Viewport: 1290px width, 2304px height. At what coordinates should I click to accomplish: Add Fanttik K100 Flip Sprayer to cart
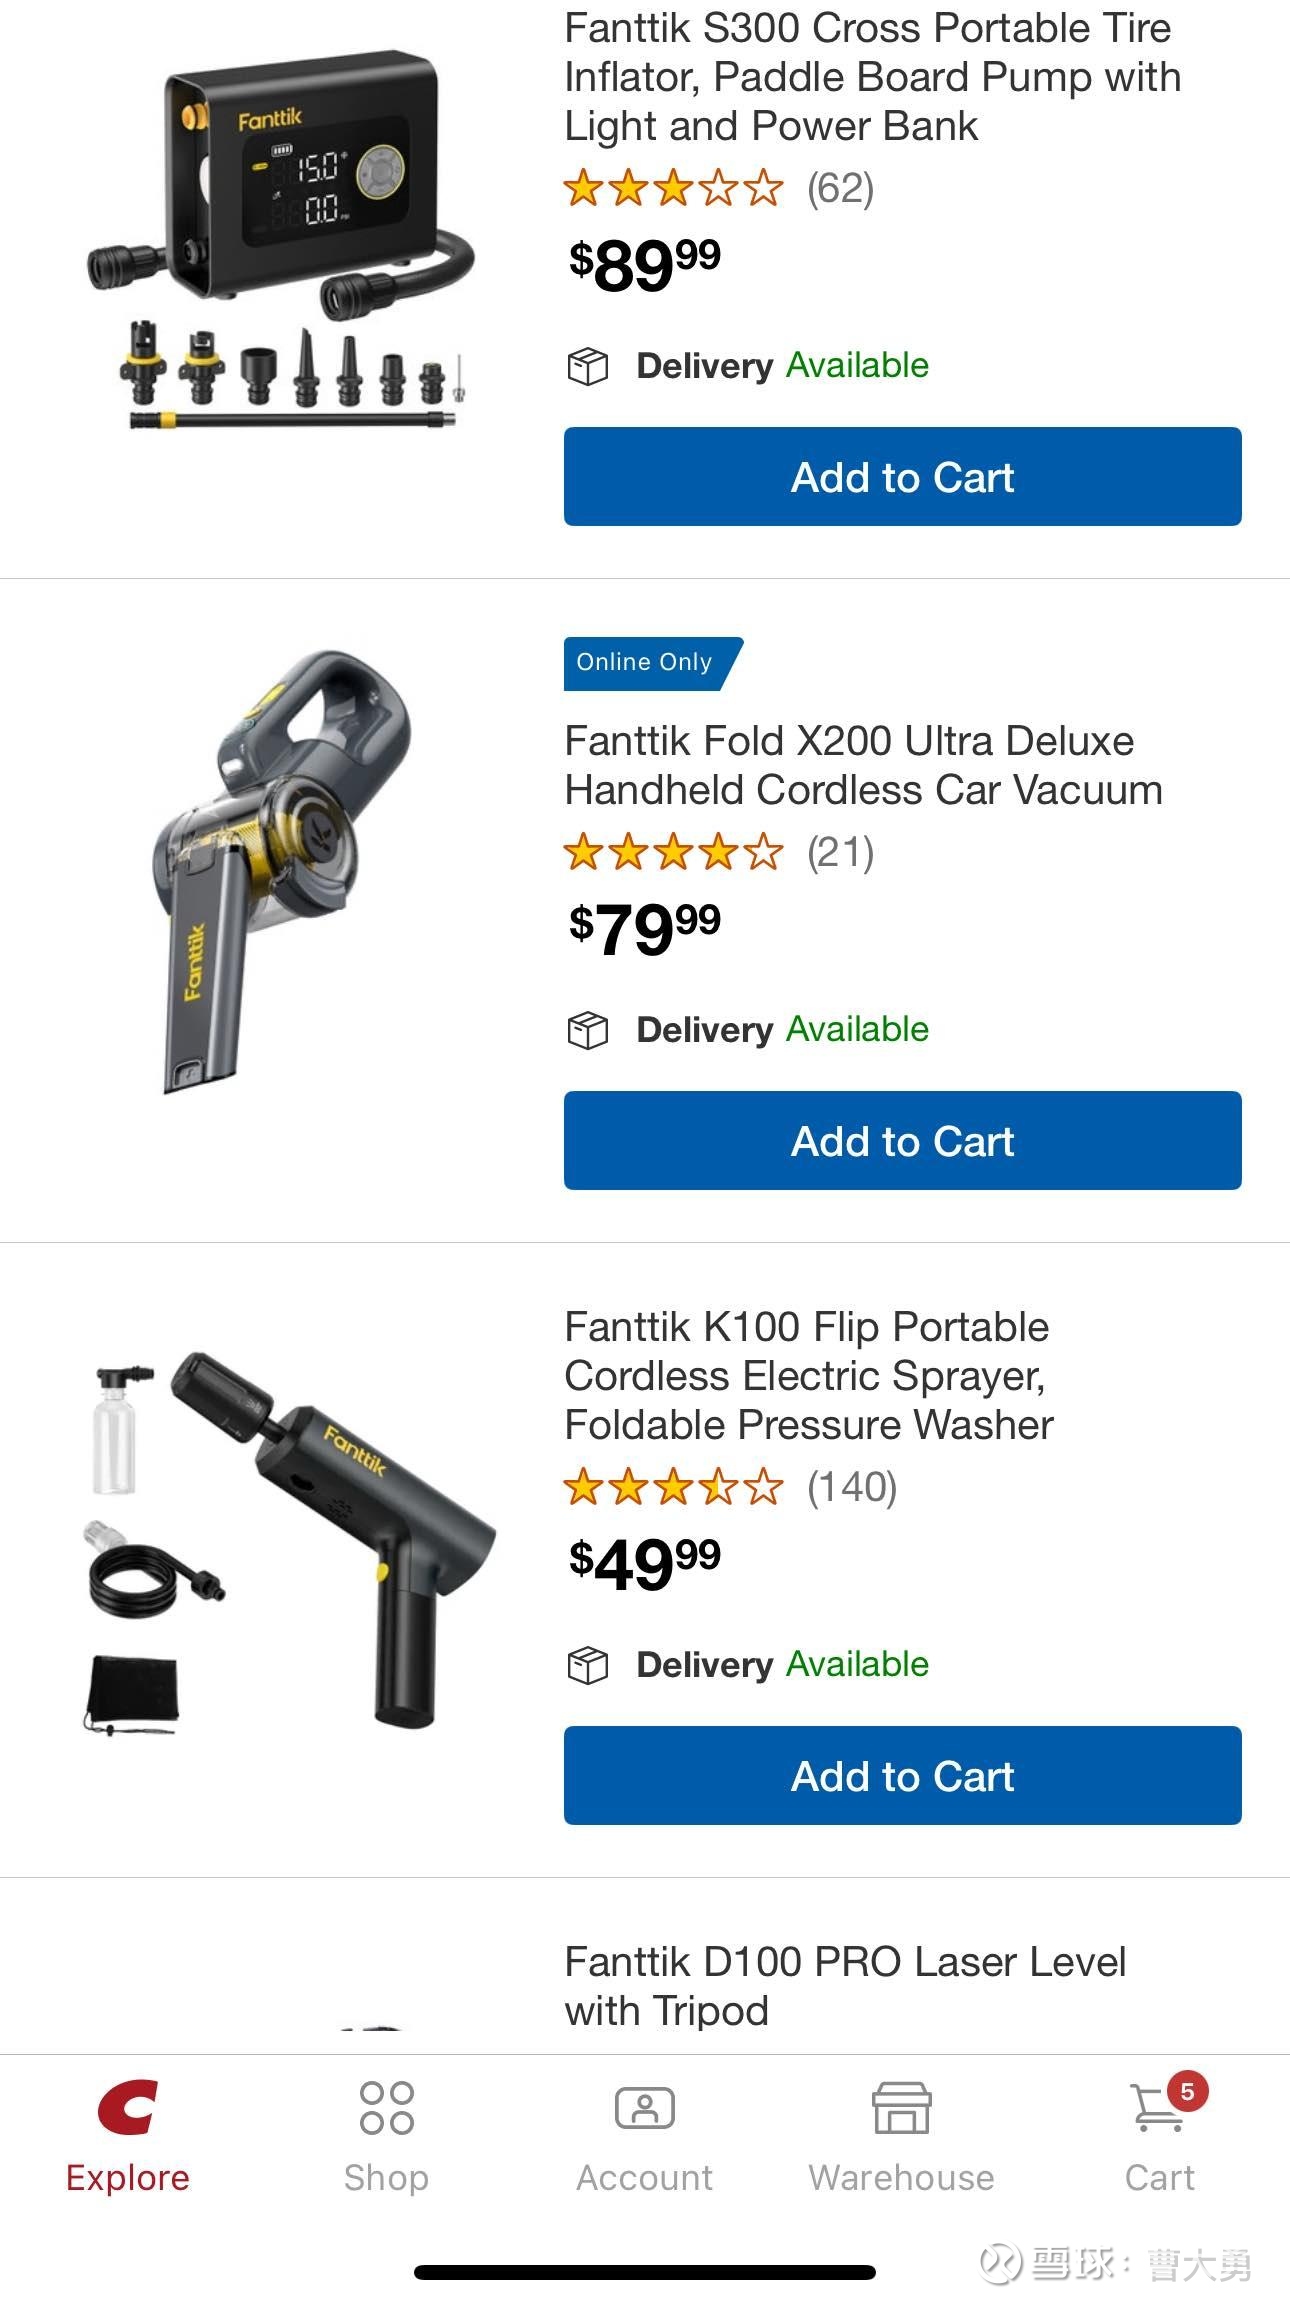pyautogui.click(x=902, y=1776)
